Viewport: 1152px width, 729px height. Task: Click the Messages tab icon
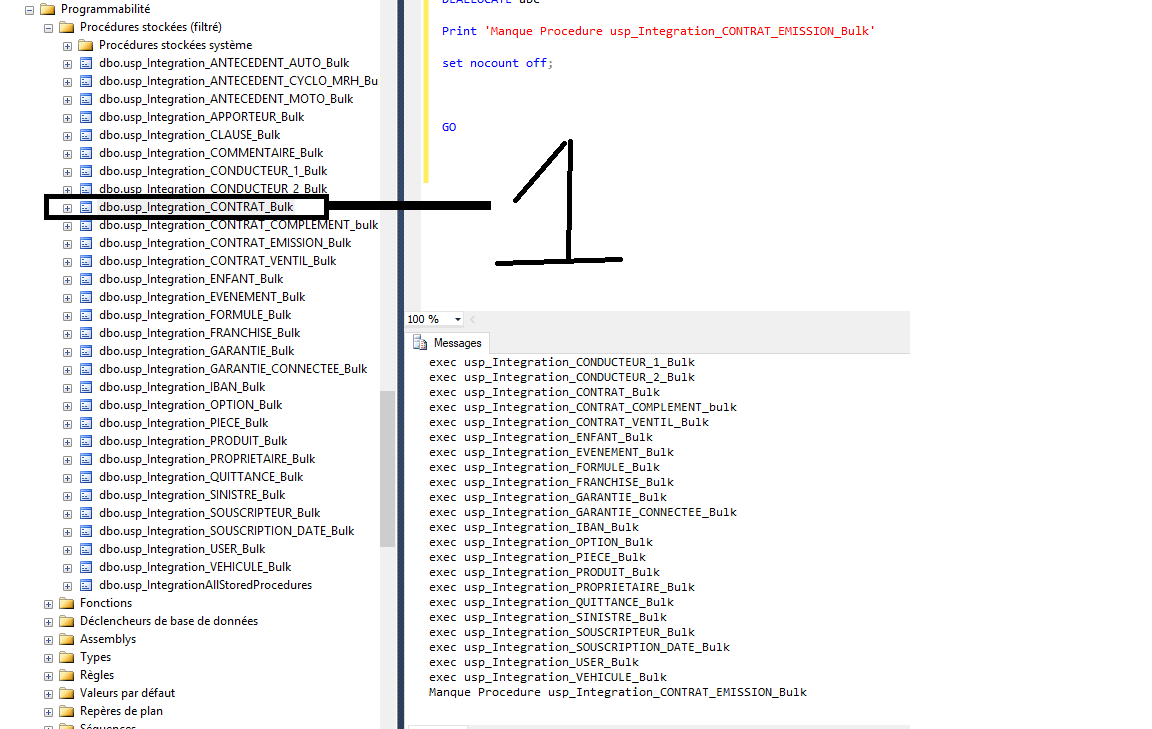tap(420, 342)
